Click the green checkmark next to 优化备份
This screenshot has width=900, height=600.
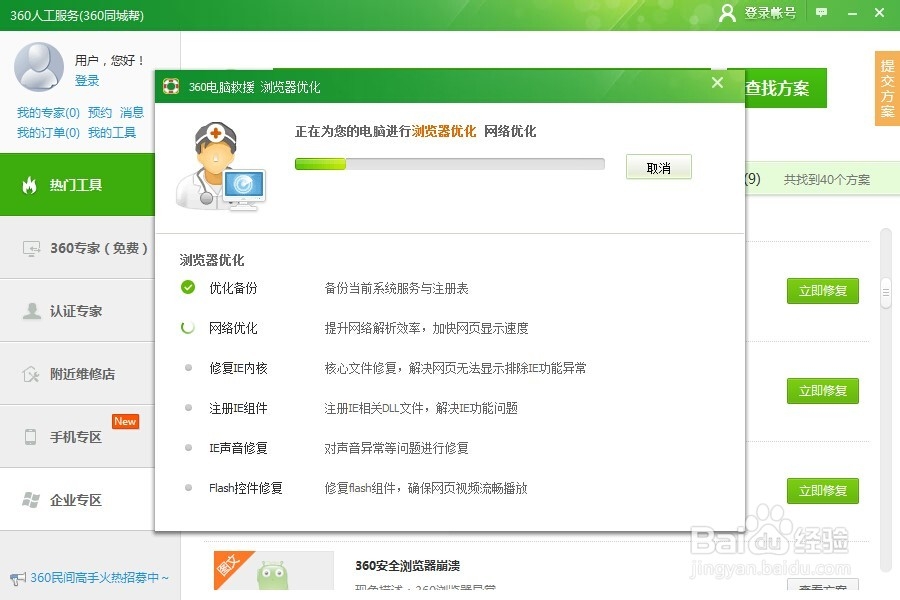[x=188, y=287]
